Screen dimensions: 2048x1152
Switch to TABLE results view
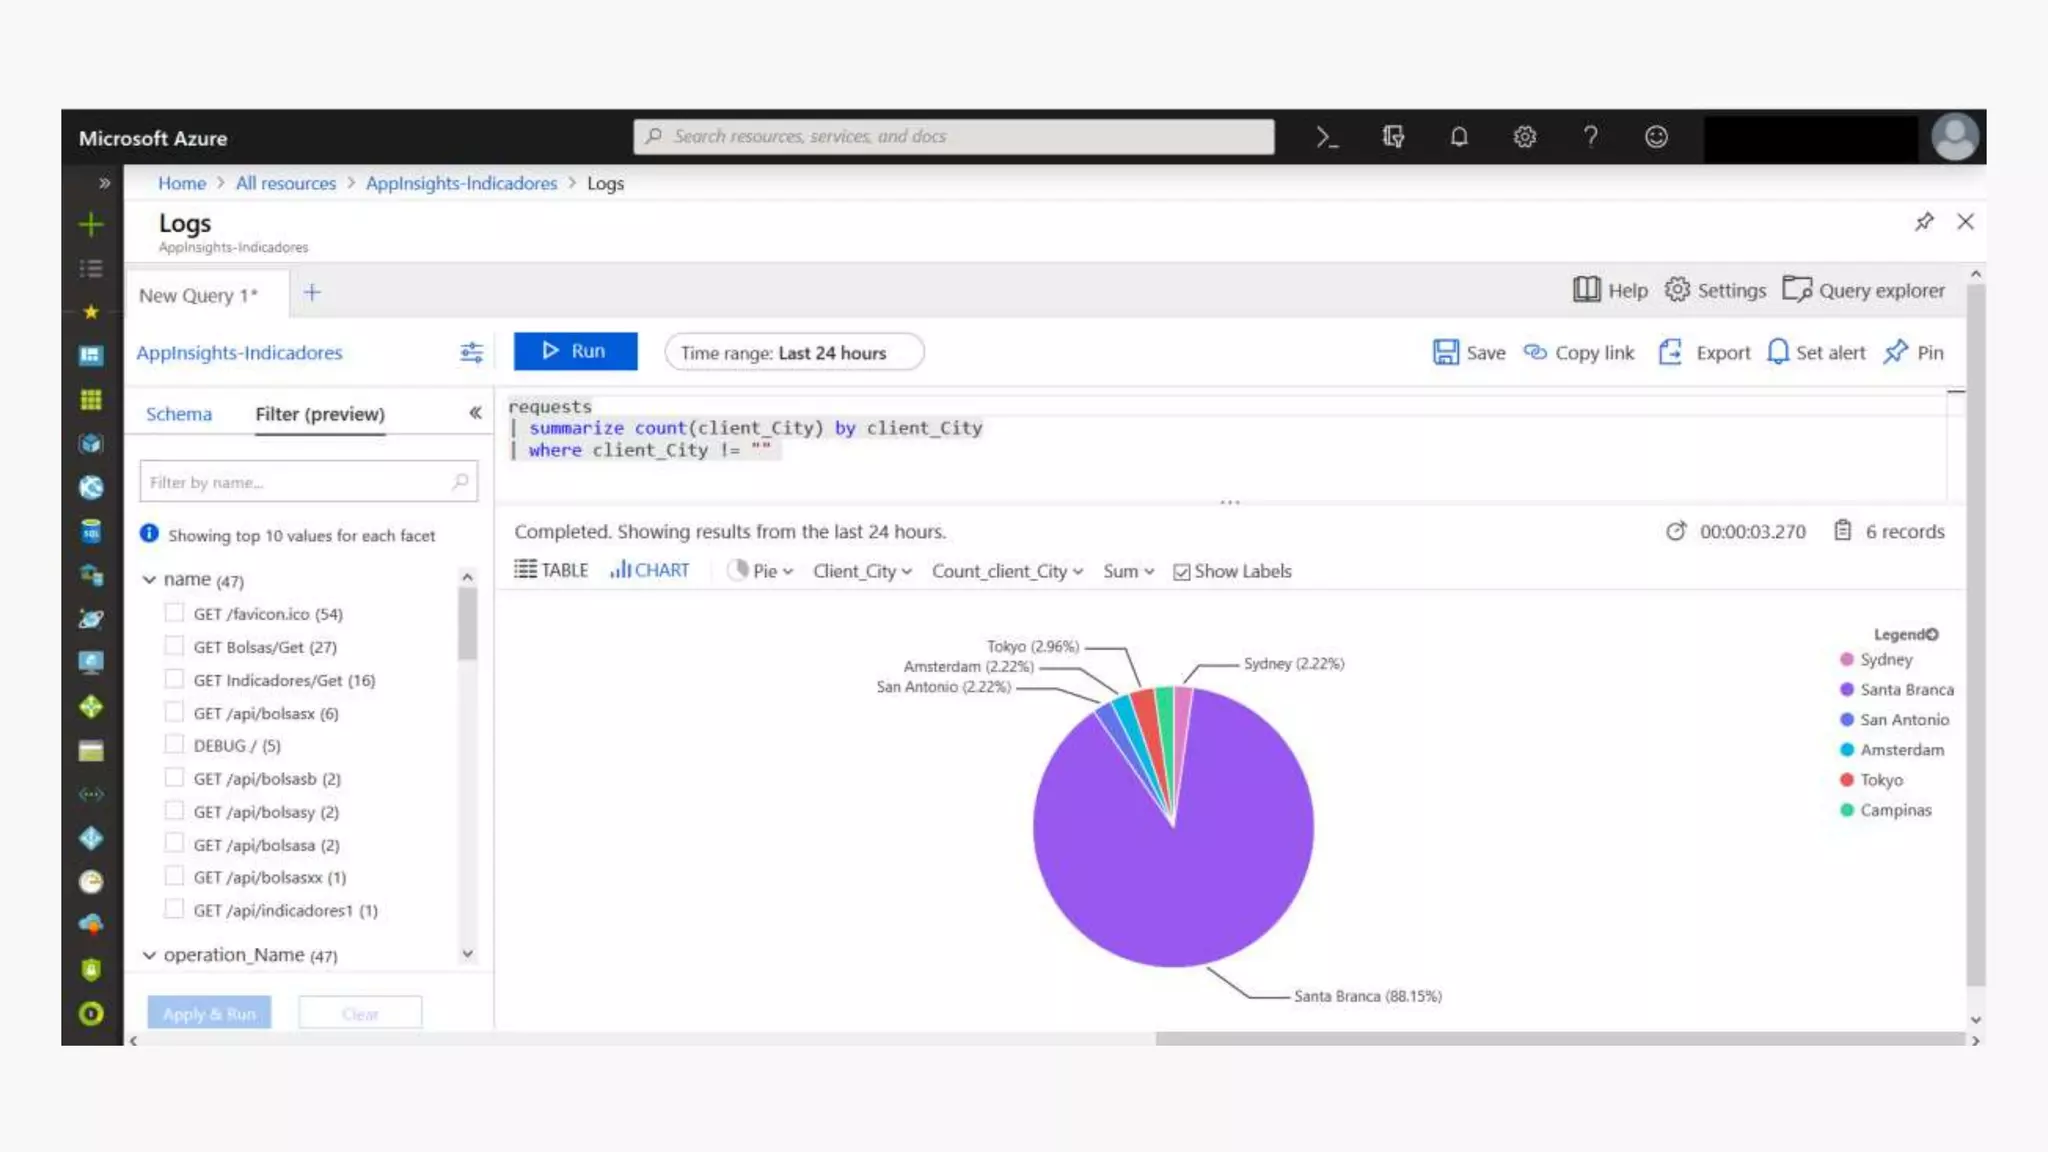[551, 570]
